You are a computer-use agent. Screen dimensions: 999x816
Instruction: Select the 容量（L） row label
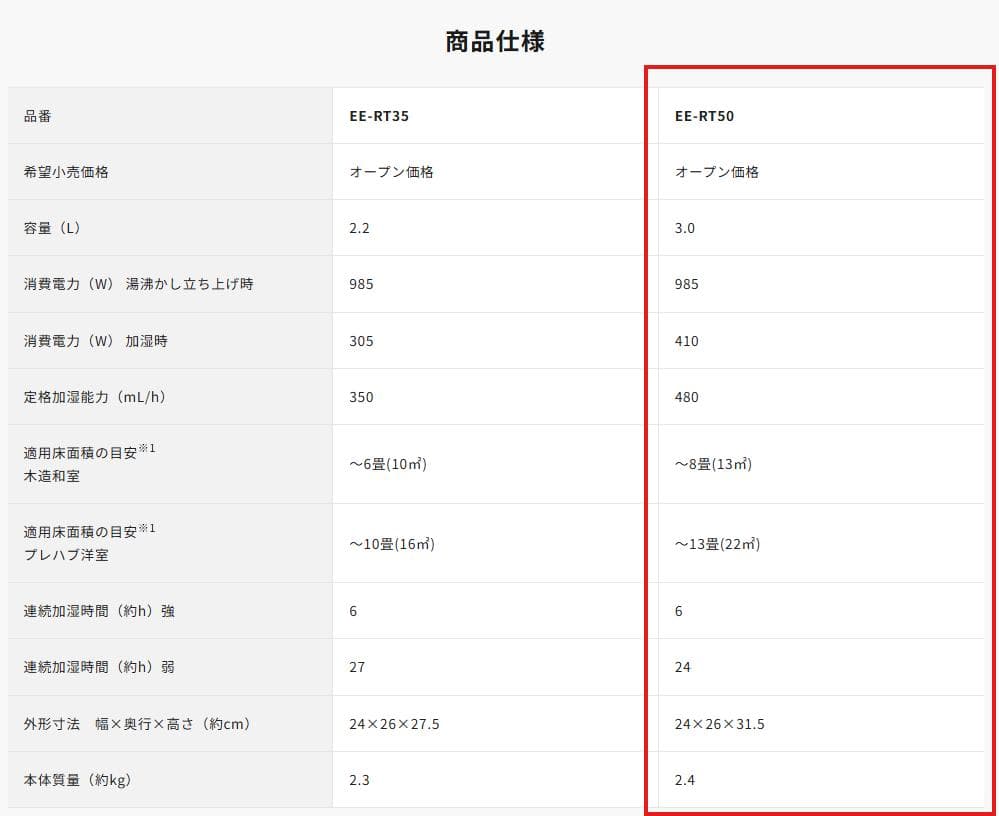click(x=50, y=227)
